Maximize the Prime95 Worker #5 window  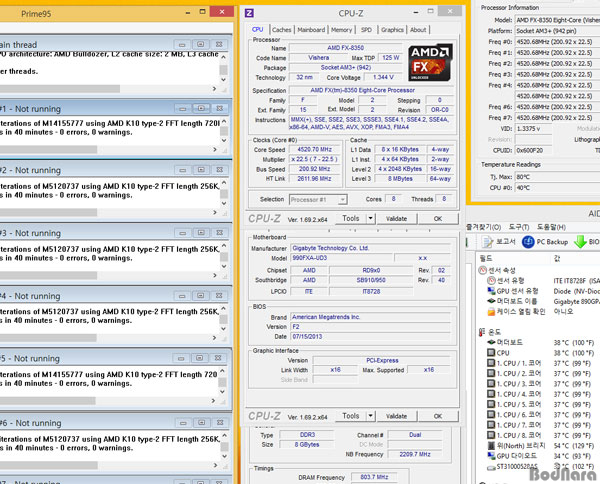[x=199, y=358]
